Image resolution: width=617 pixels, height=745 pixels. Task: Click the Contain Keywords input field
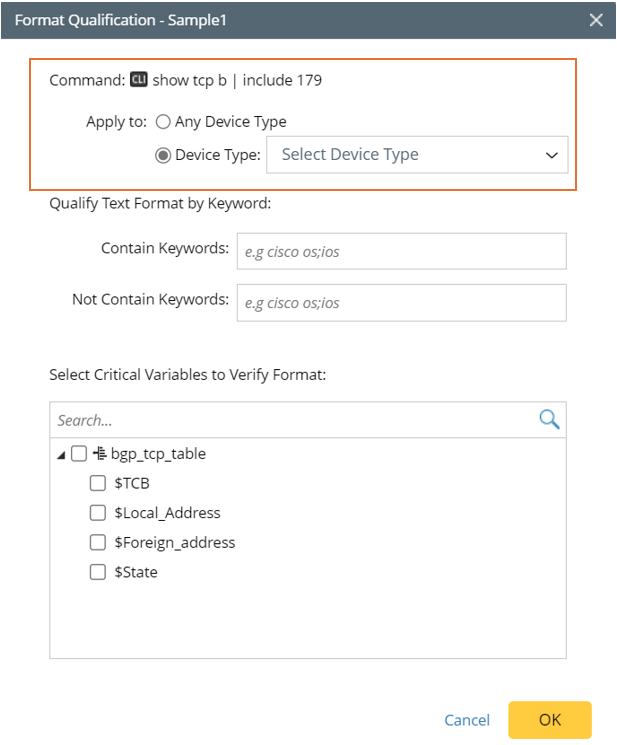coord(401,252)
